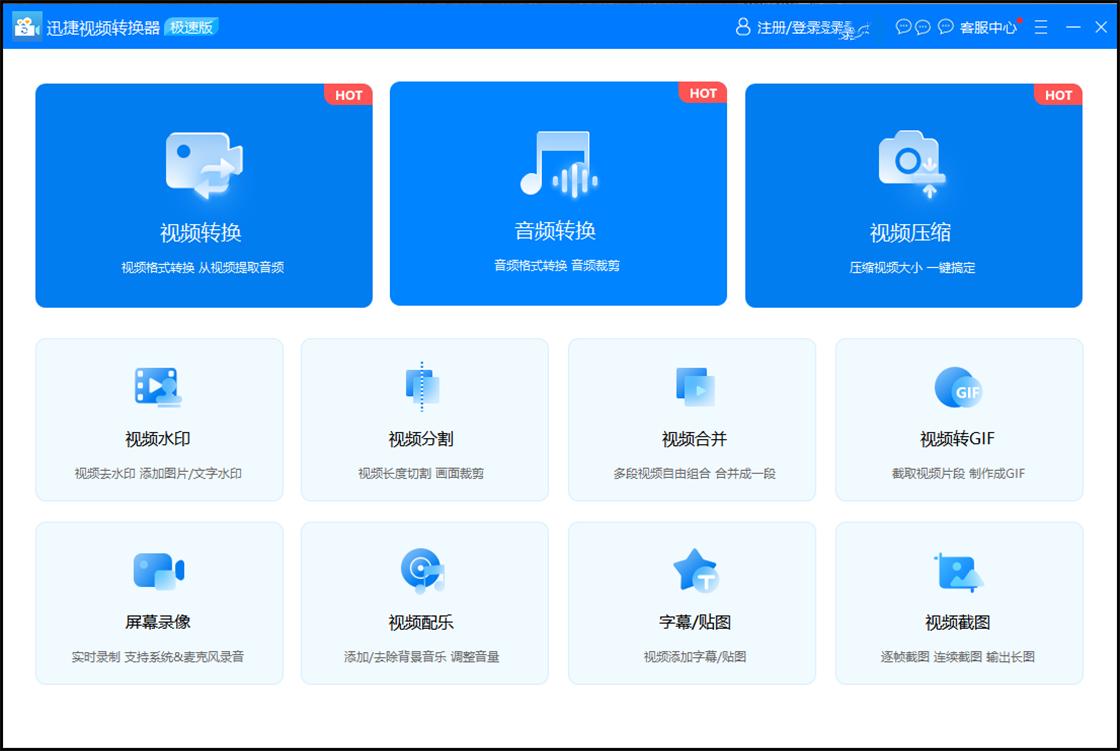Open the 视频截图 (Video Screenshot) tool

pyautogui.click(x=957, y=601)
